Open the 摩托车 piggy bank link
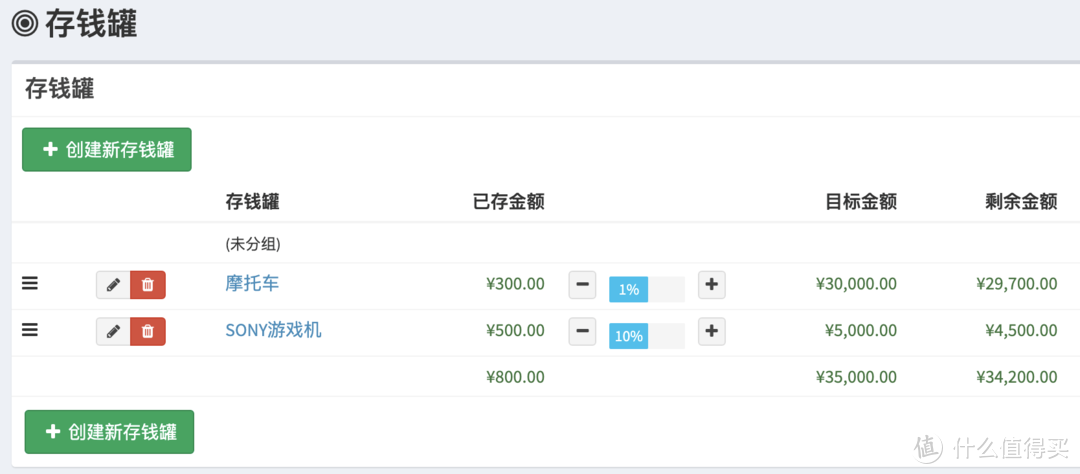 point(252,284)
